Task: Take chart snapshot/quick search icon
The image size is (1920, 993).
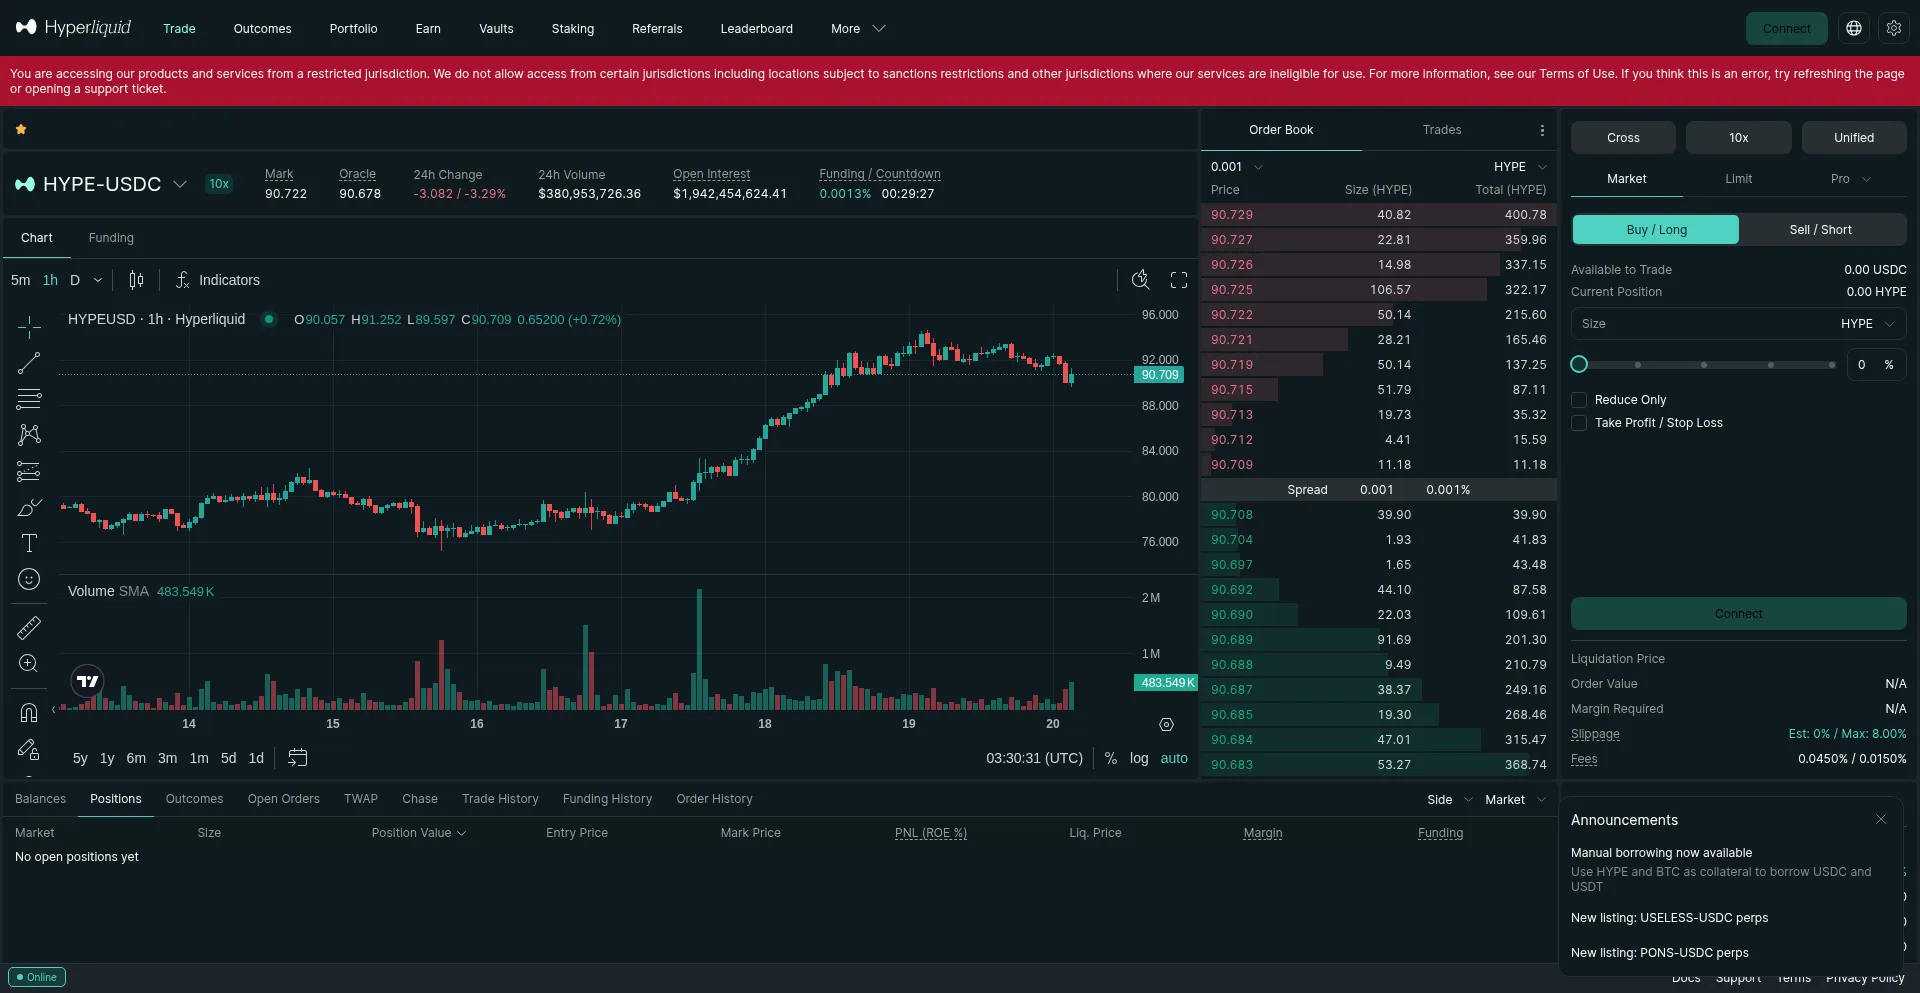Action: tap(1140, 280)
